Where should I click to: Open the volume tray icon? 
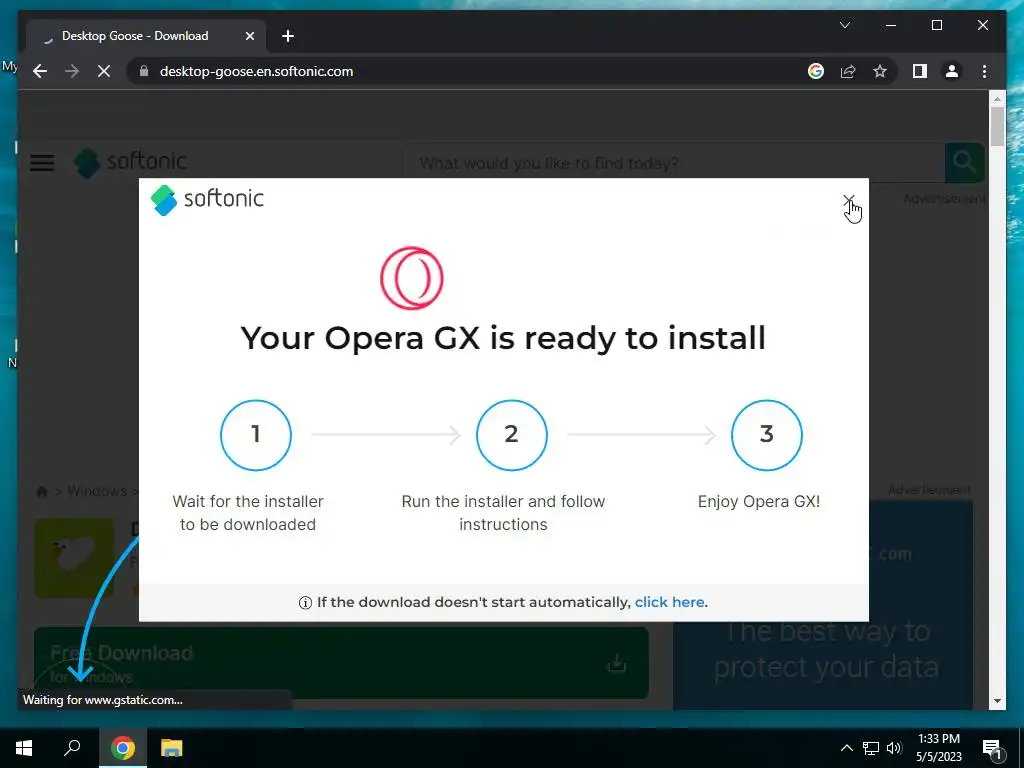894,748
